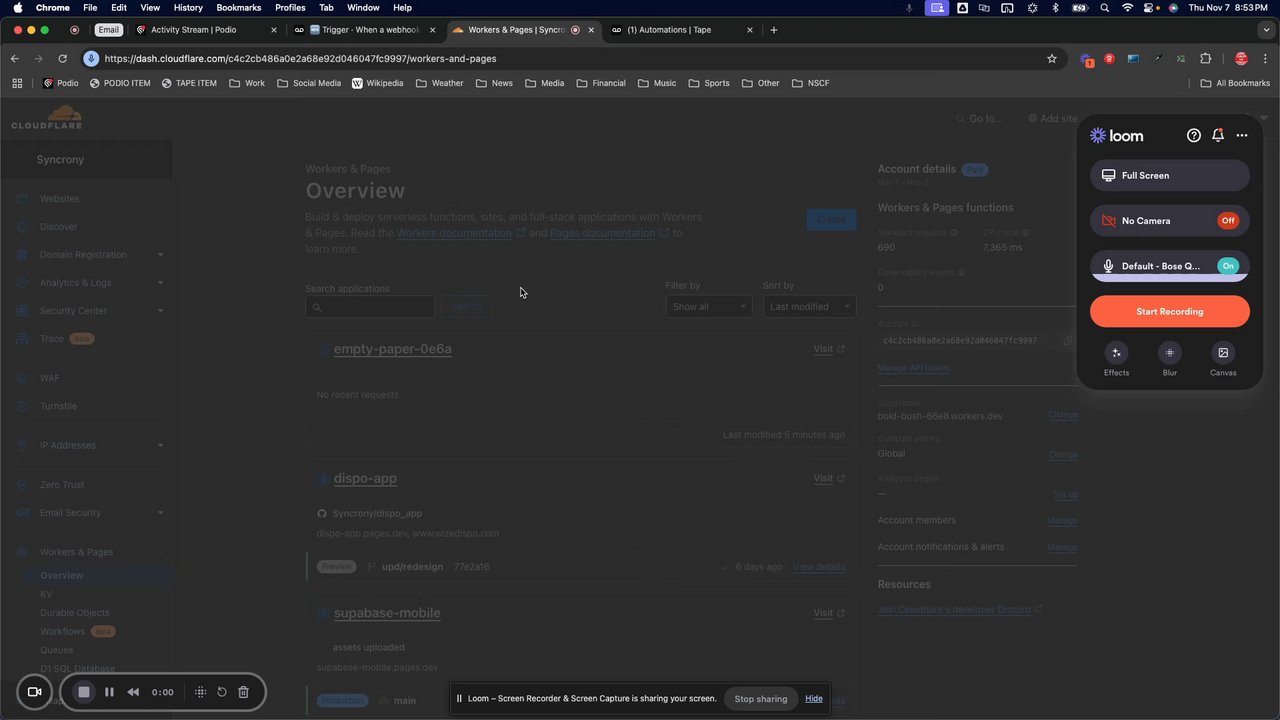Restart recording with circular arrow icon

tap(222, 692)
